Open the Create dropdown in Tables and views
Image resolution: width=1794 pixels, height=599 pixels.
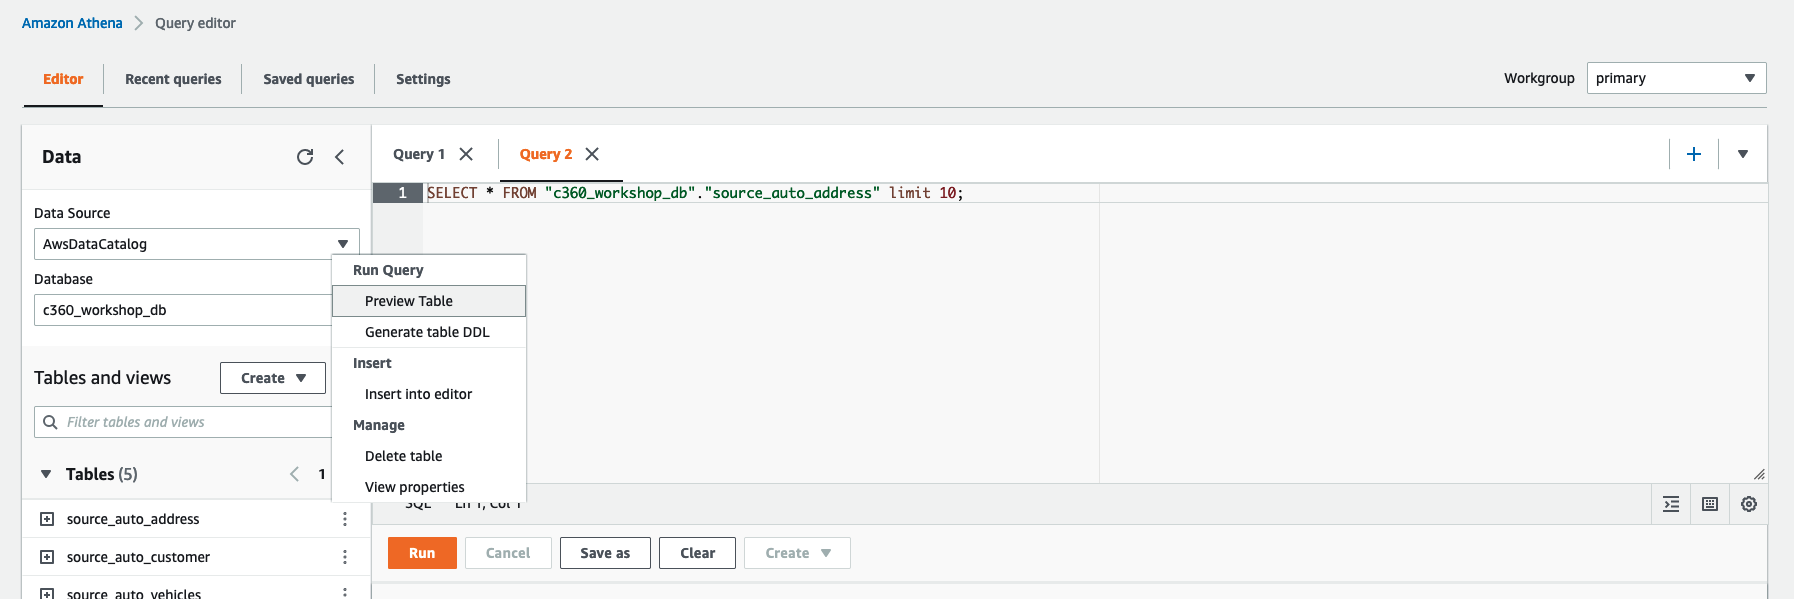click(272, 378)
